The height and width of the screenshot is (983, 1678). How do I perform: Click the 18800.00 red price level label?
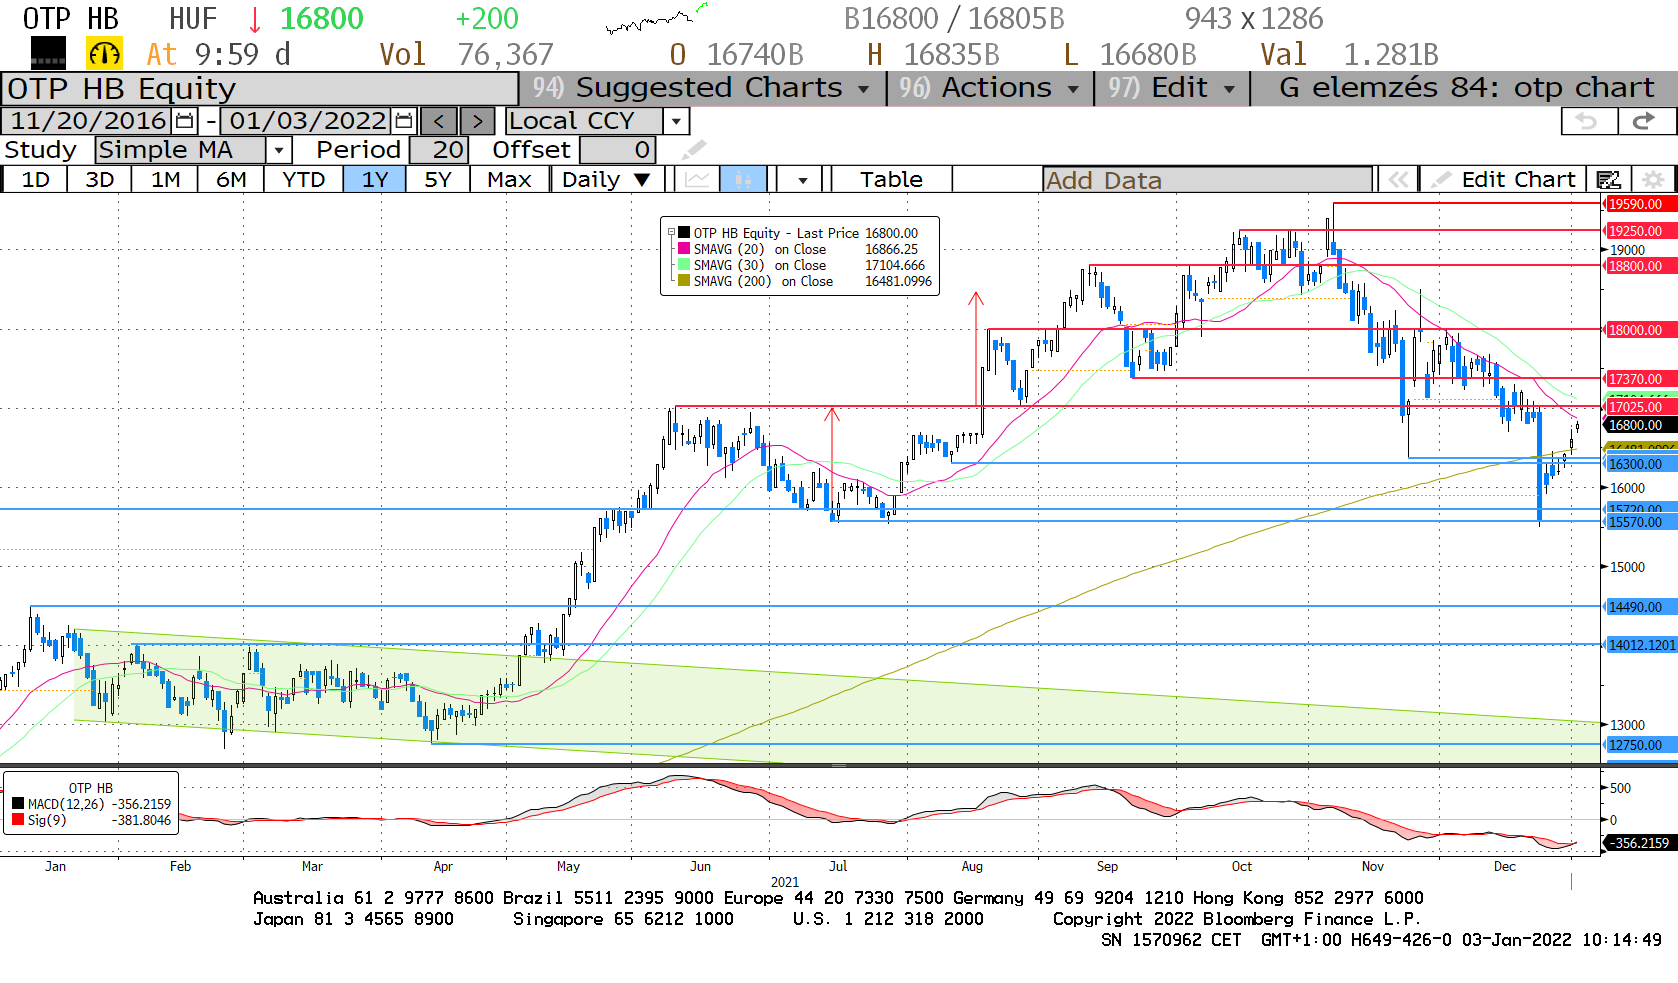1639,266
